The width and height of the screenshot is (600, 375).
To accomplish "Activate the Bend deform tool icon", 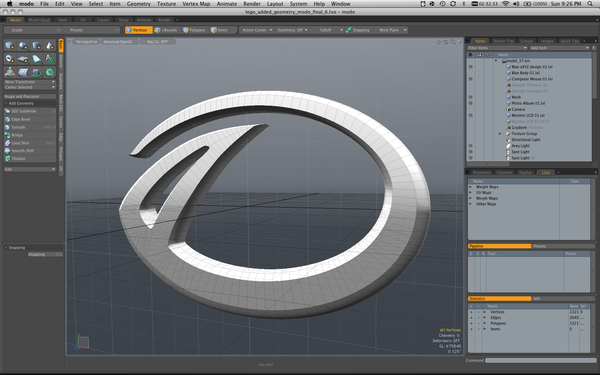I will (23, 72).
